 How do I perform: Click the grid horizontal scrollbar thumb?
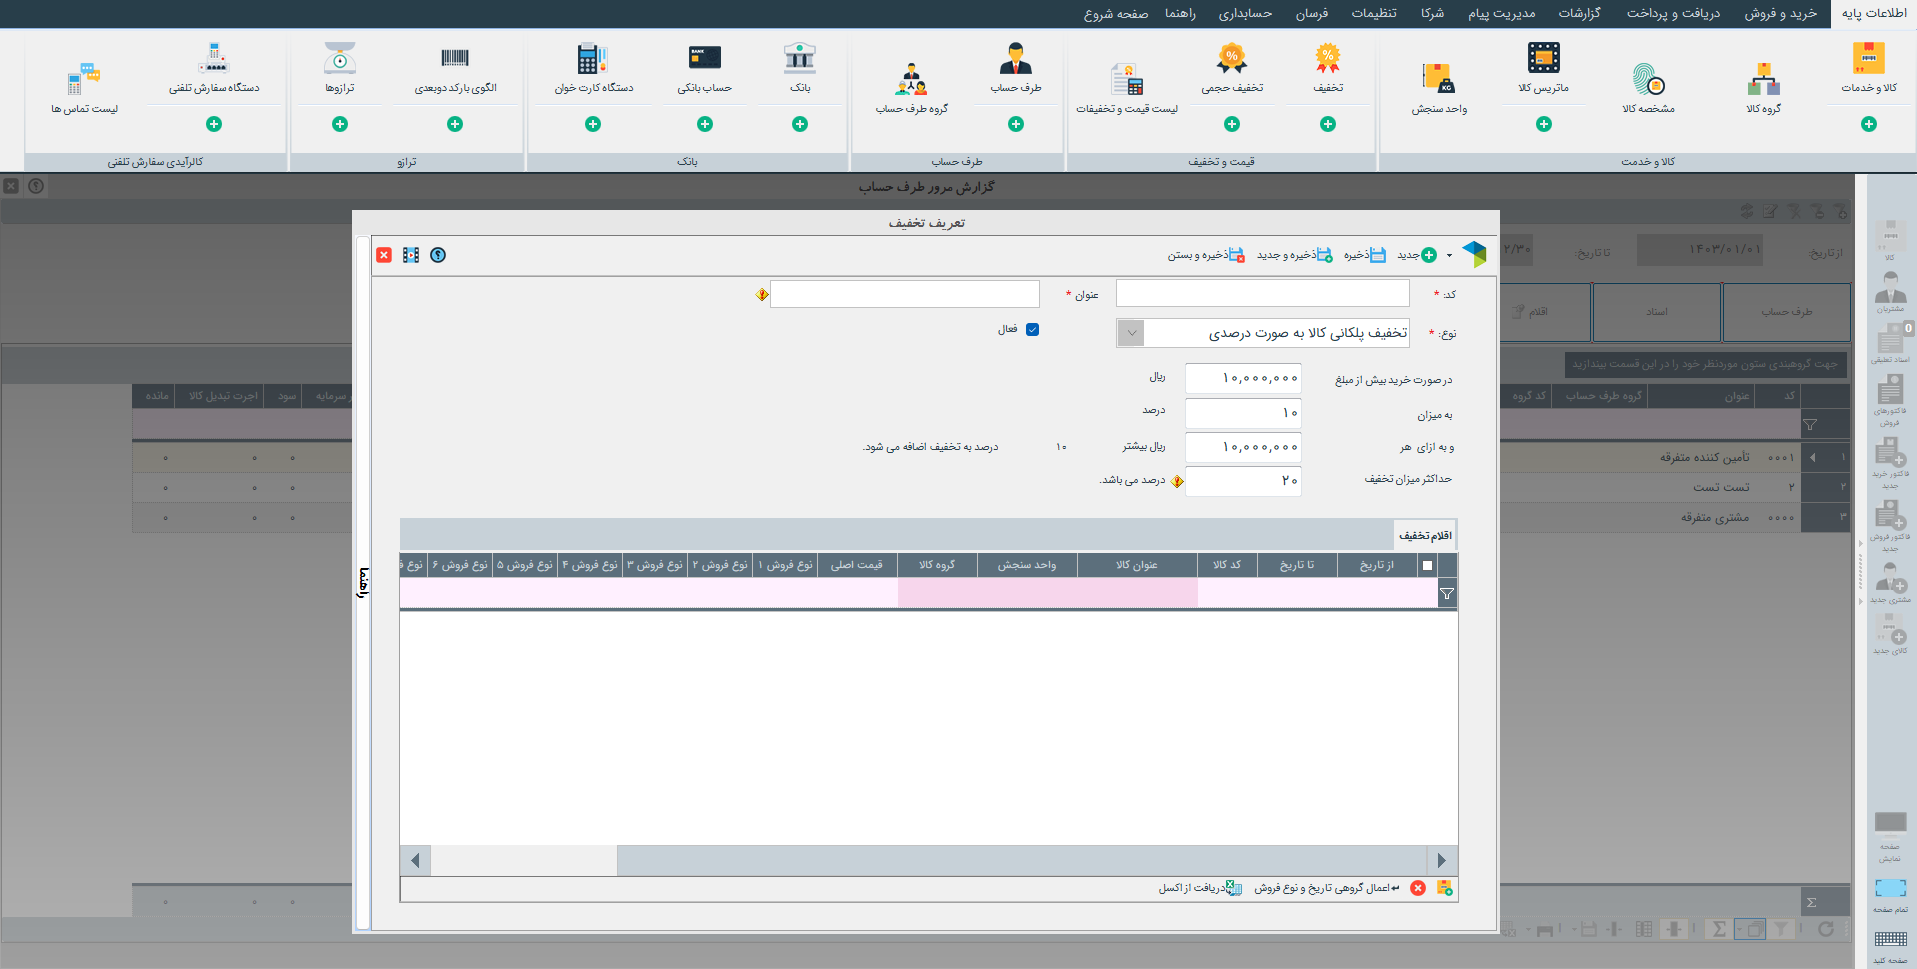click(1021, 860)
